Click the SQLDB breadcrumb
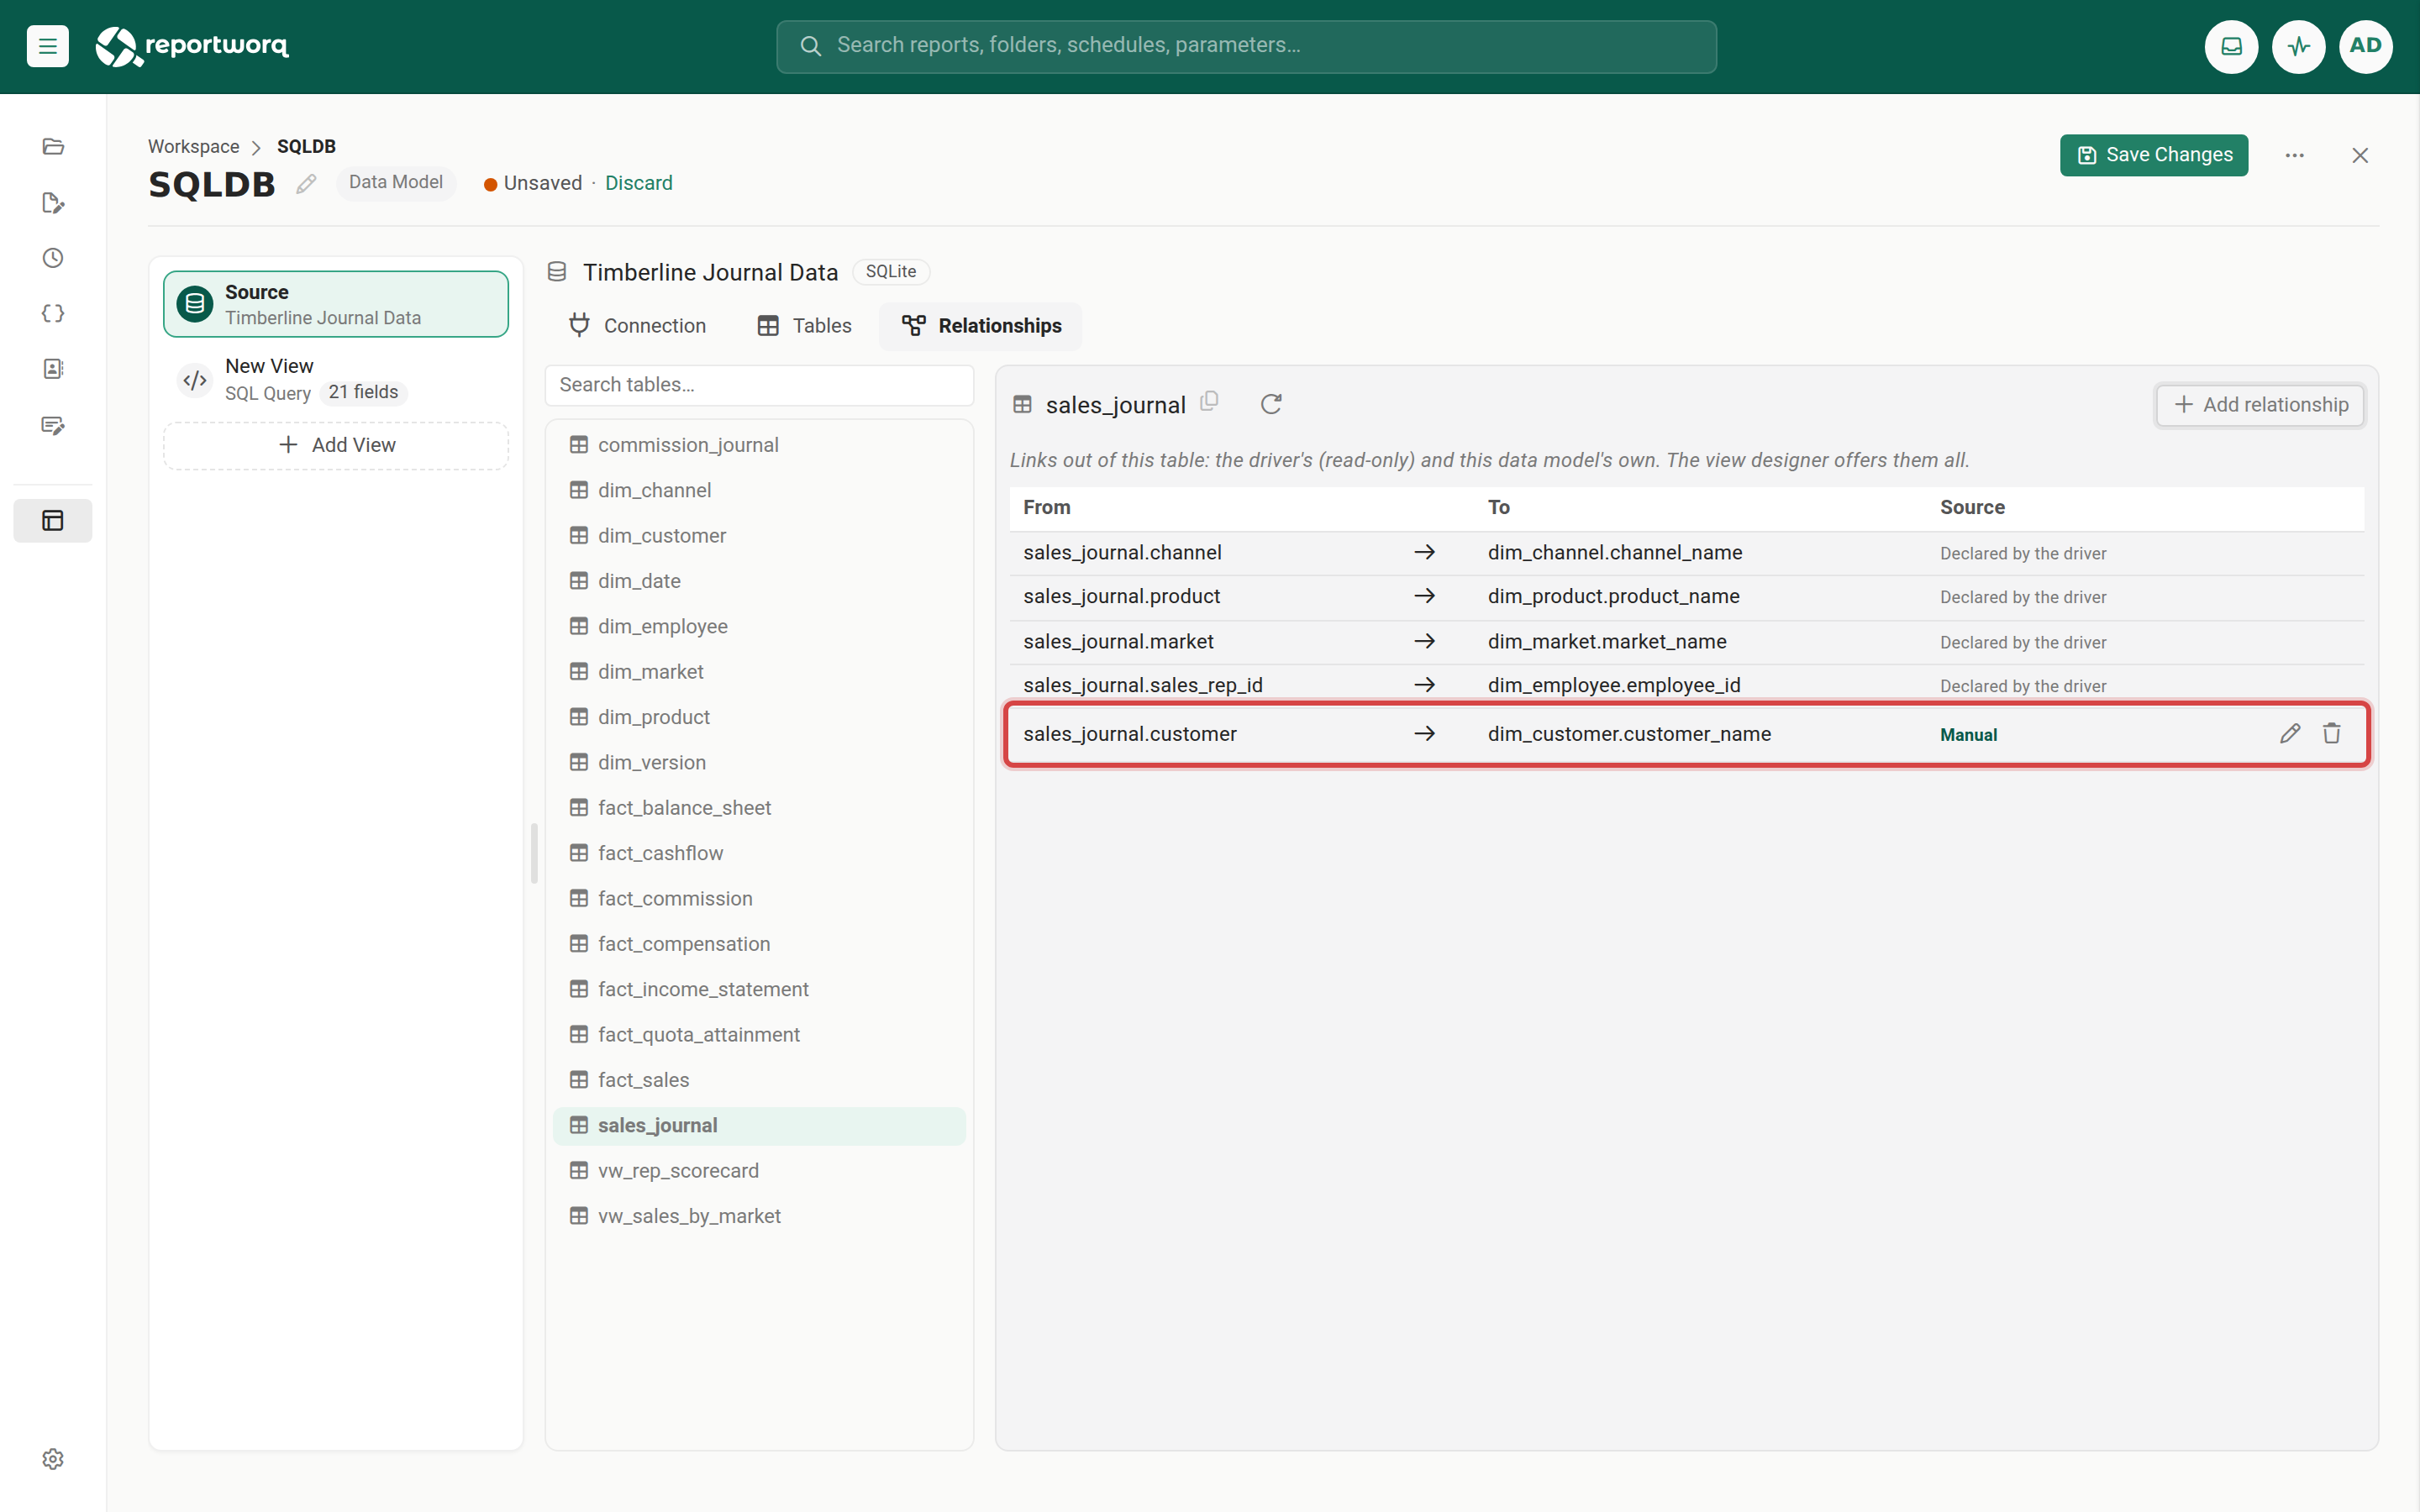 point(306,146)
